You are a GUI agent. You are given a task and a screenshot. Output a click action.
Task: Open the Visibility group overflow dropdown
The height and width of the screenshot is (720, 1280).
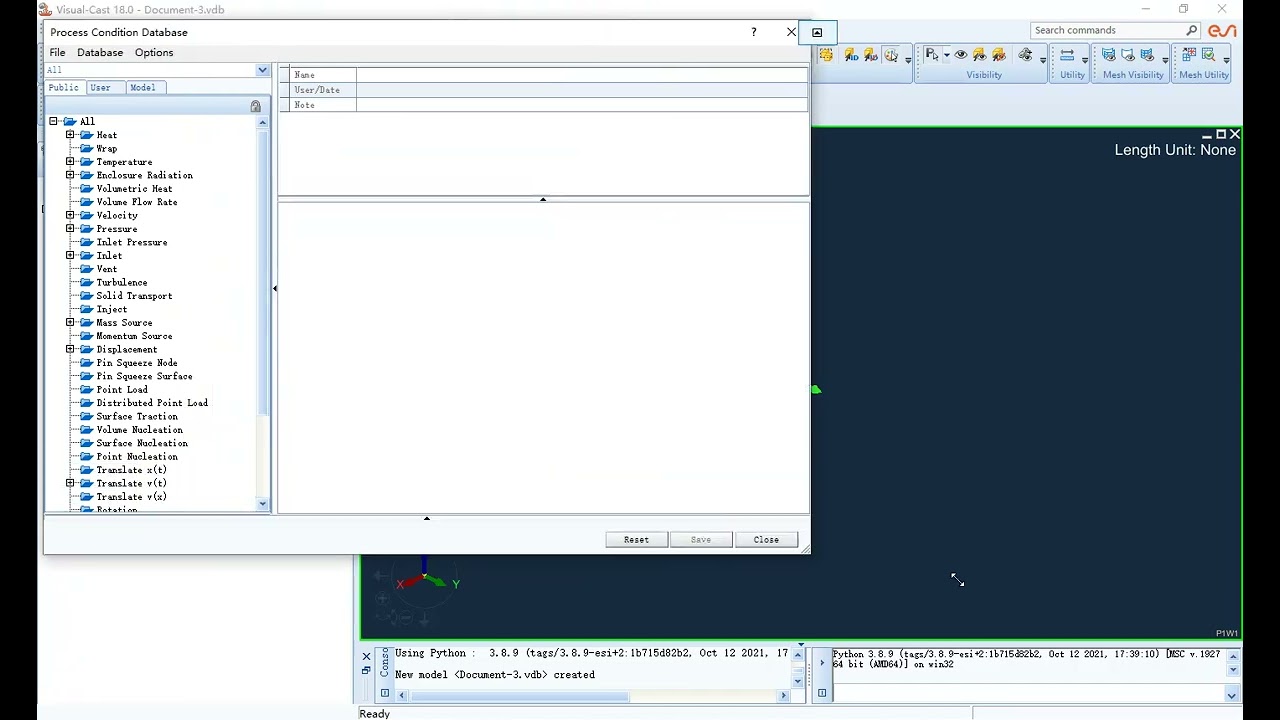click(1043, 60)
